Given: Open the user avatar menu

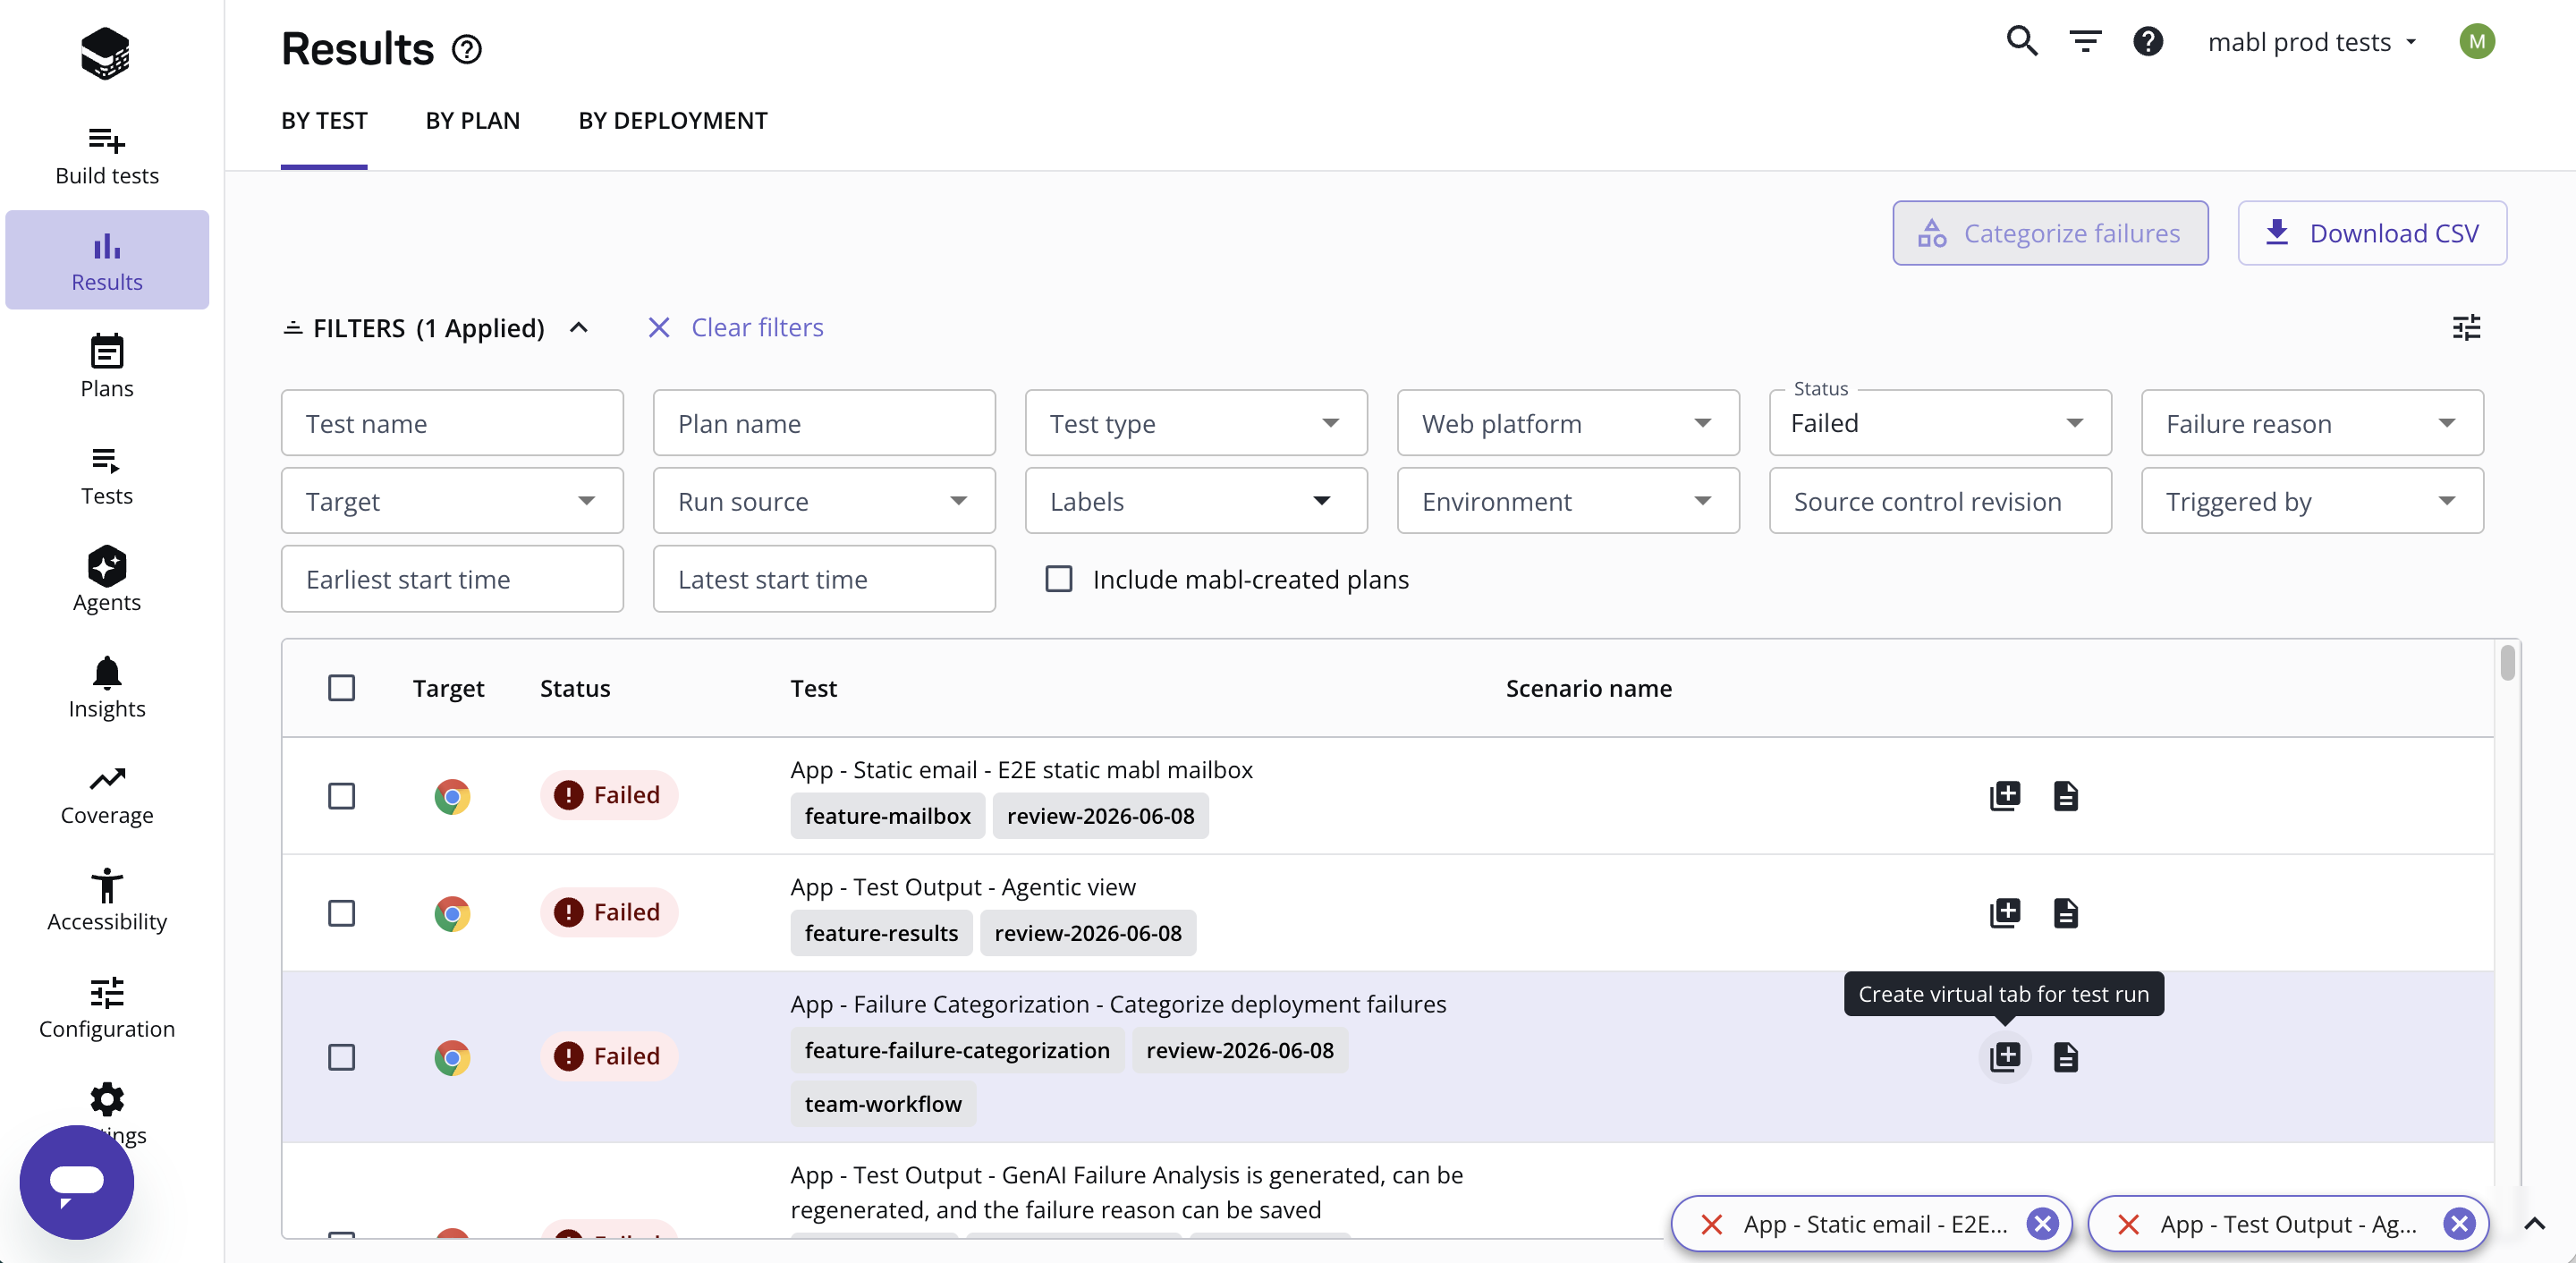Looking at the screenshot, I should [2477, 41].
